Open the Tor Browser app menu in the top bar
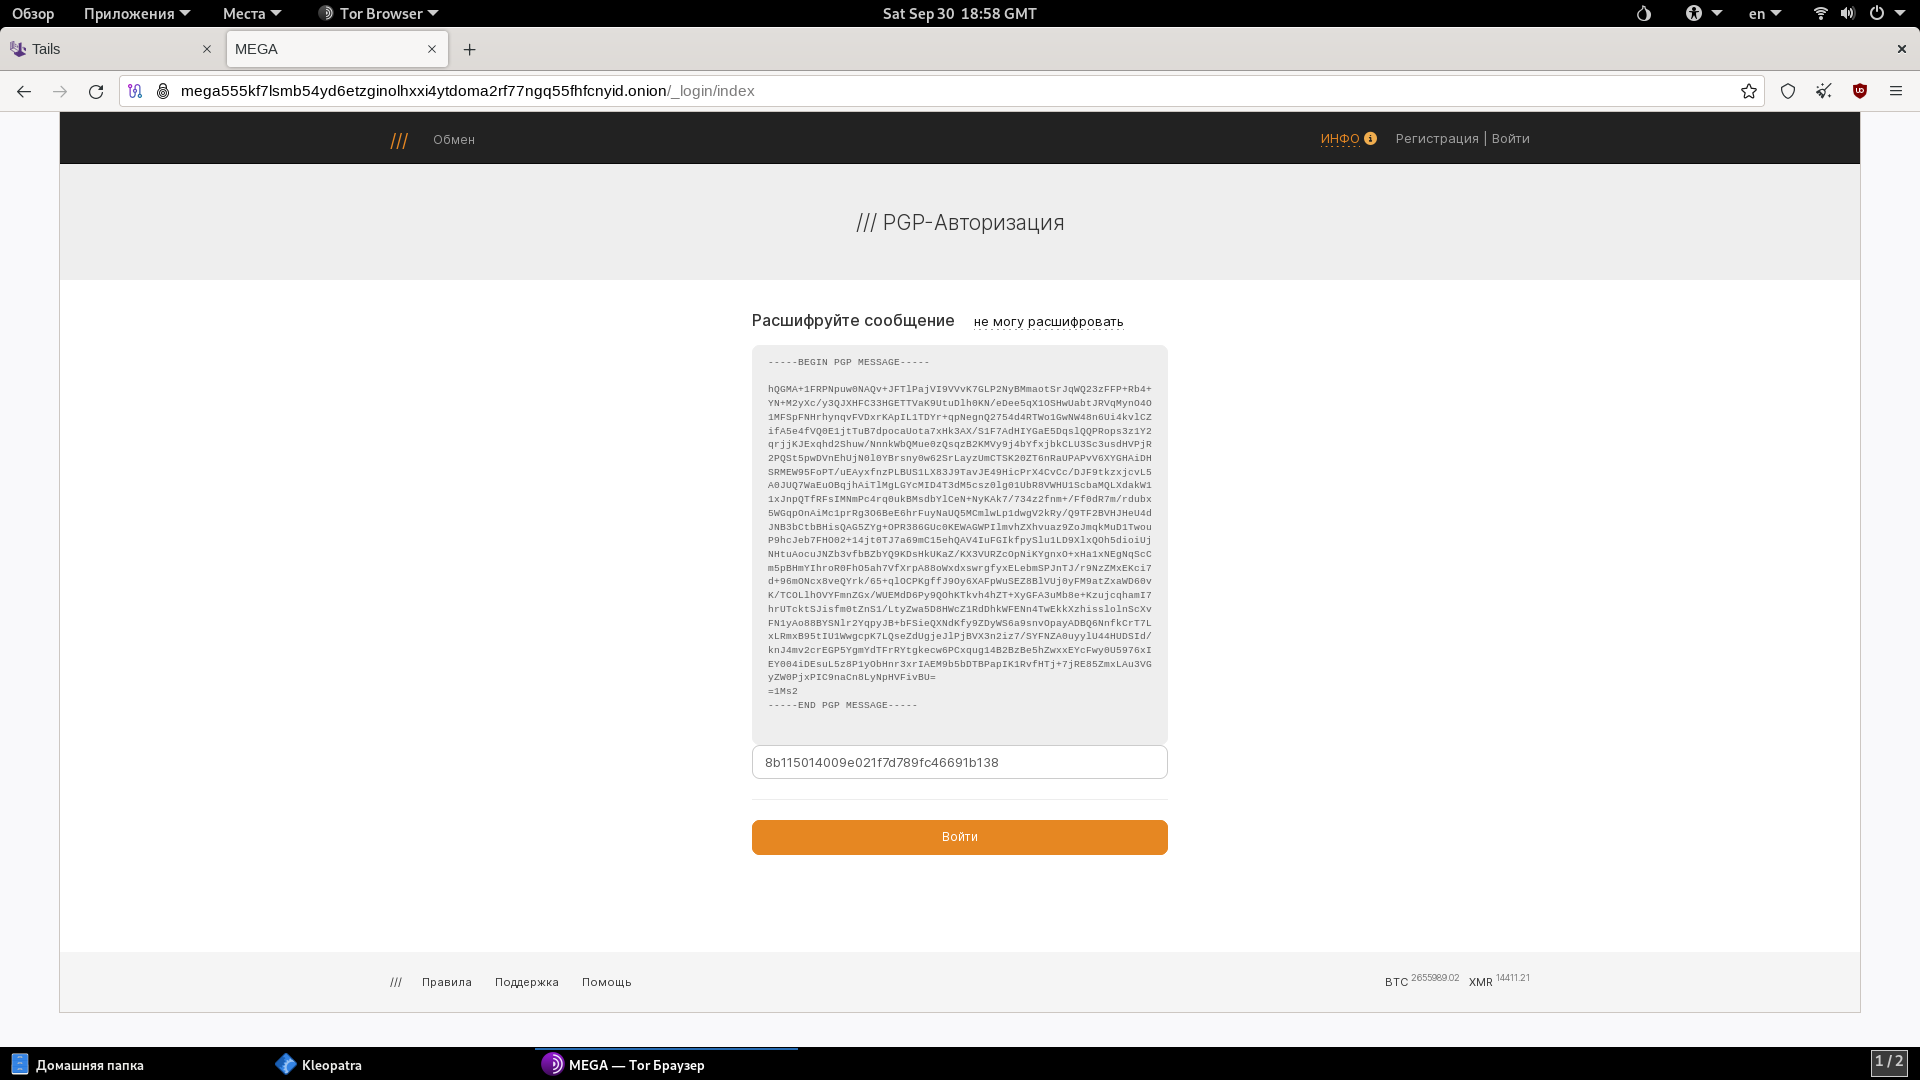The width and height of the screenshot is (1920, 1080). 380,13
